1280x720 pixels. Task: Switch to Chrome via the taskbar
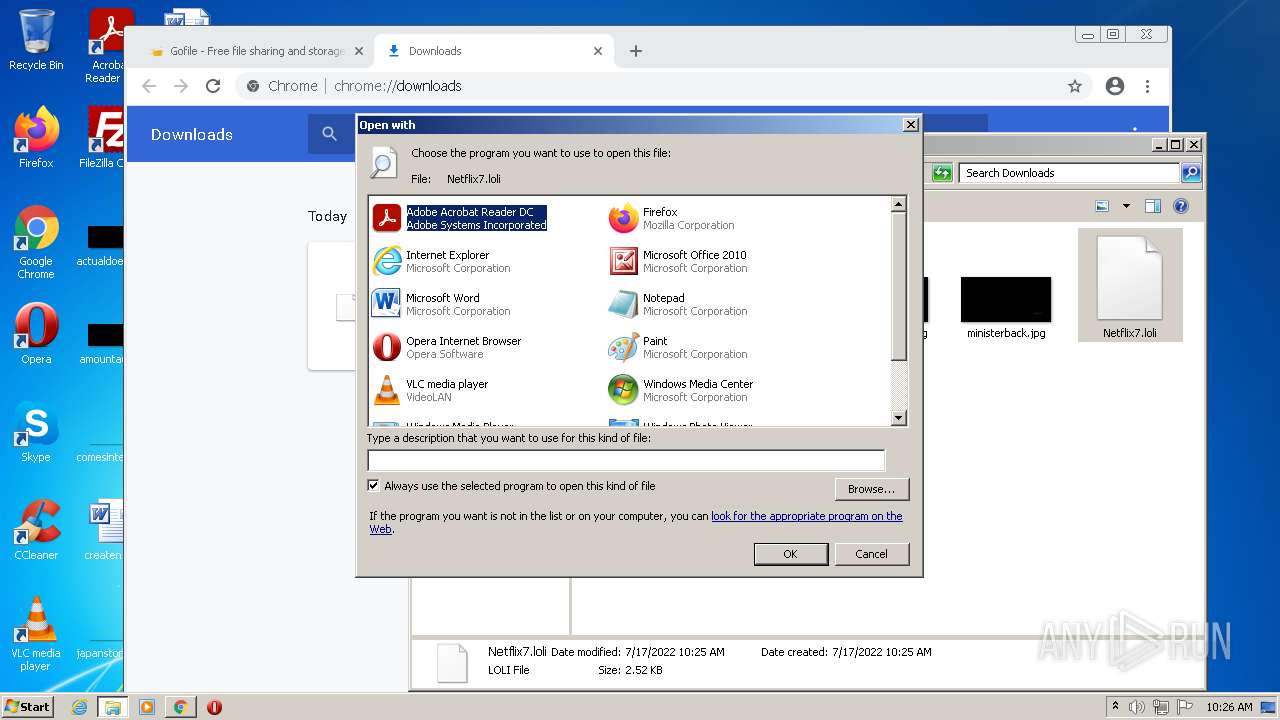coord(181,707)
